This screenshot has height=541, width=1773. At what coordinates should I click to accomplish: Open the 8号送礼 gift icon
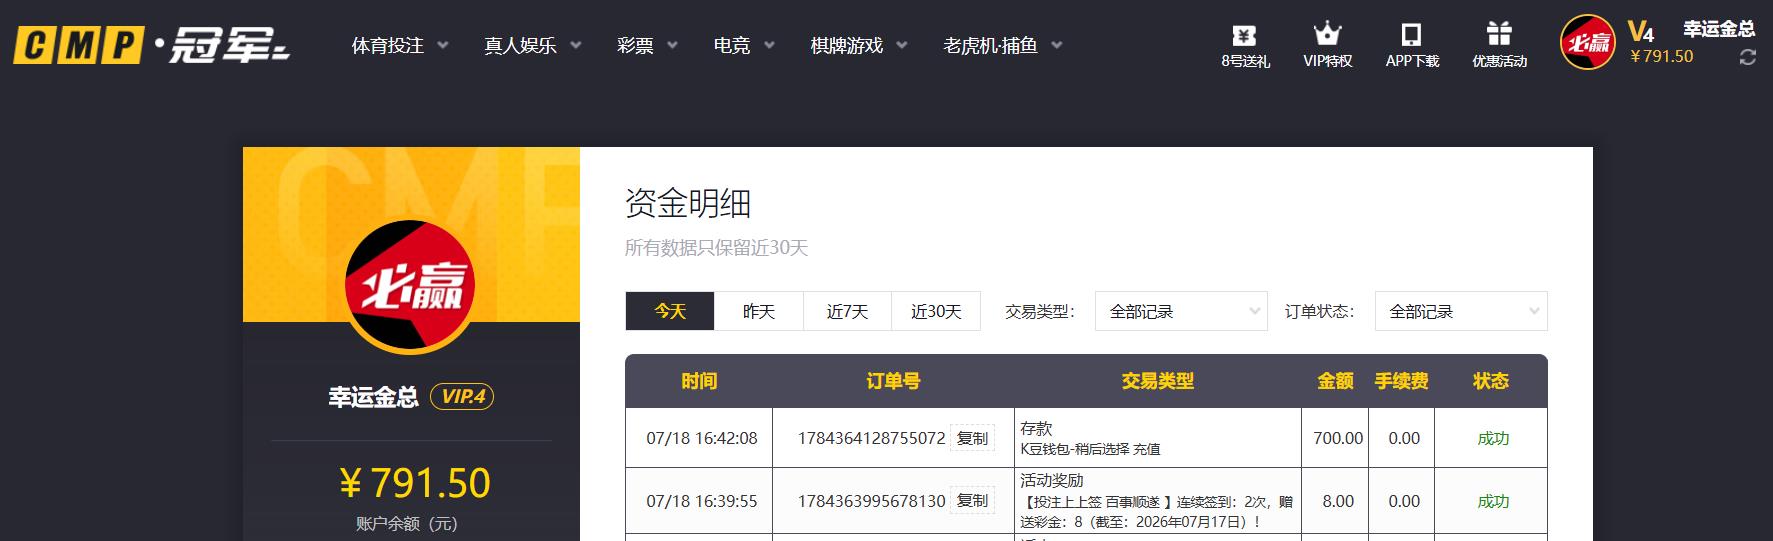point(1245,36)
